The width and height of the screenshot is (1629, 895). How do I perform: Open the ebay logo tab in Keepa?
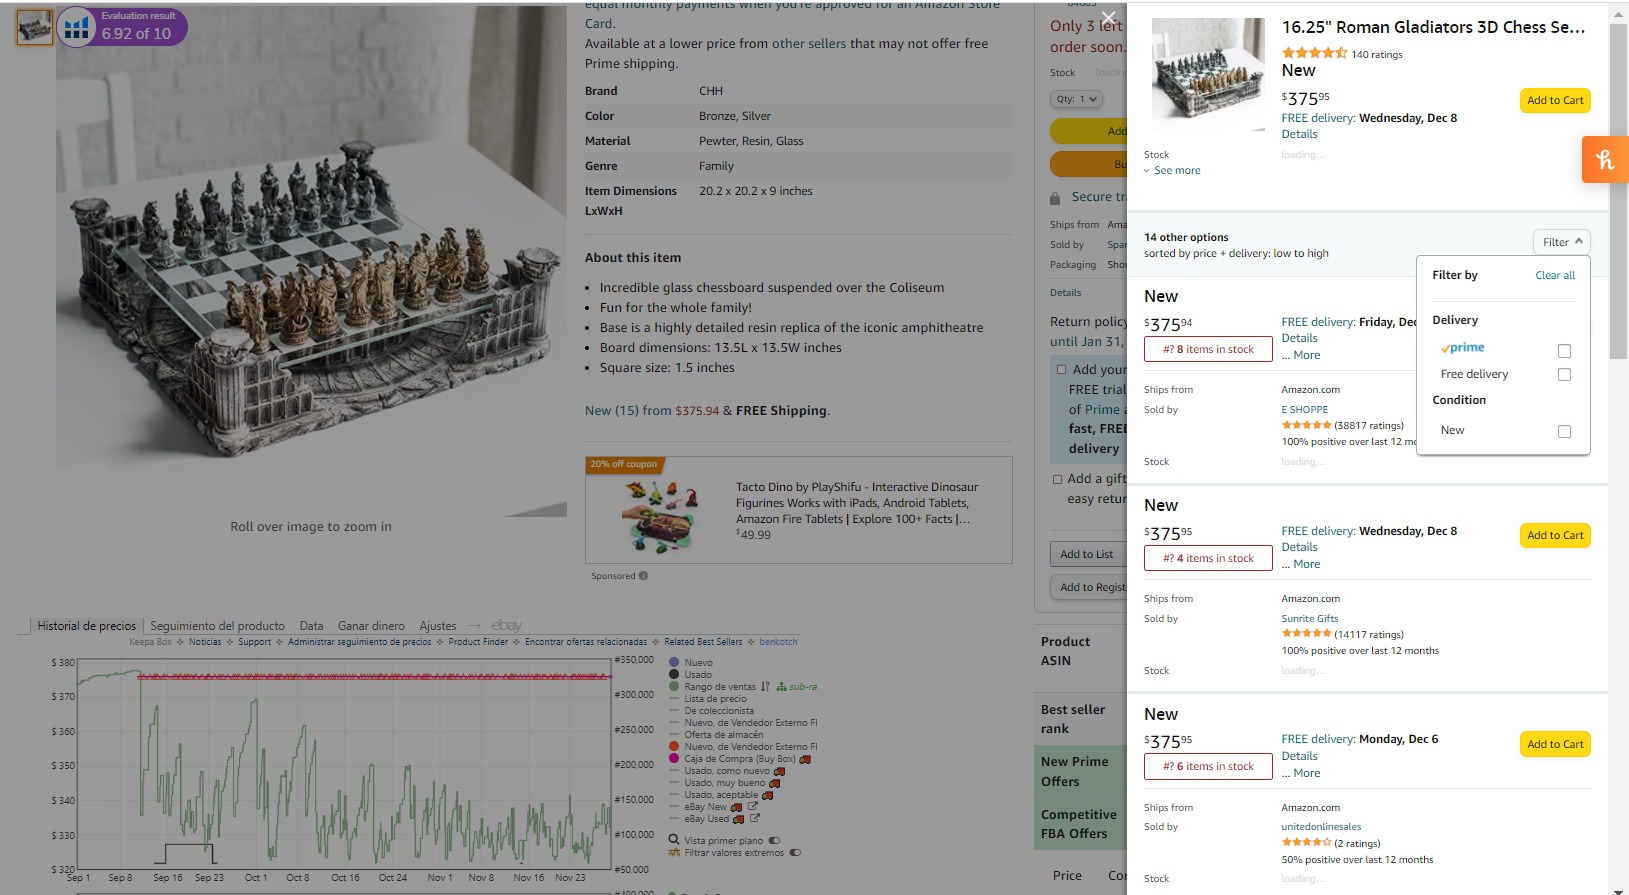click(x=506, y=626)
